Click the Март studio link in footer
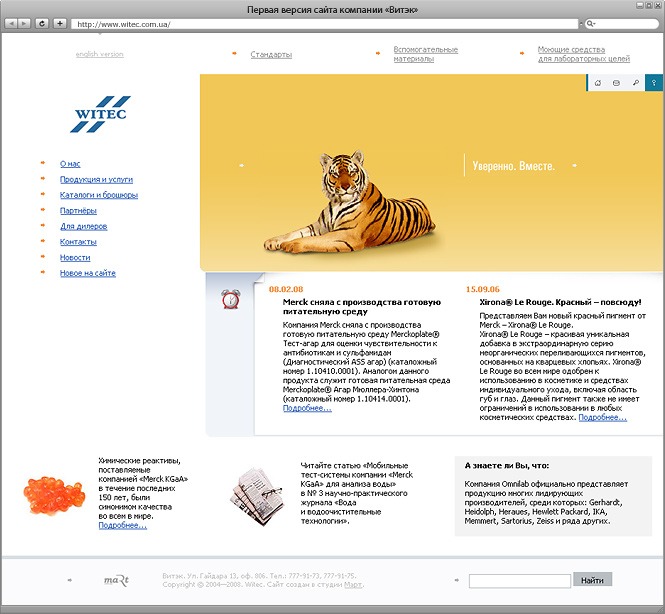This screenshot has width=665, height=614. click(353, 584)
